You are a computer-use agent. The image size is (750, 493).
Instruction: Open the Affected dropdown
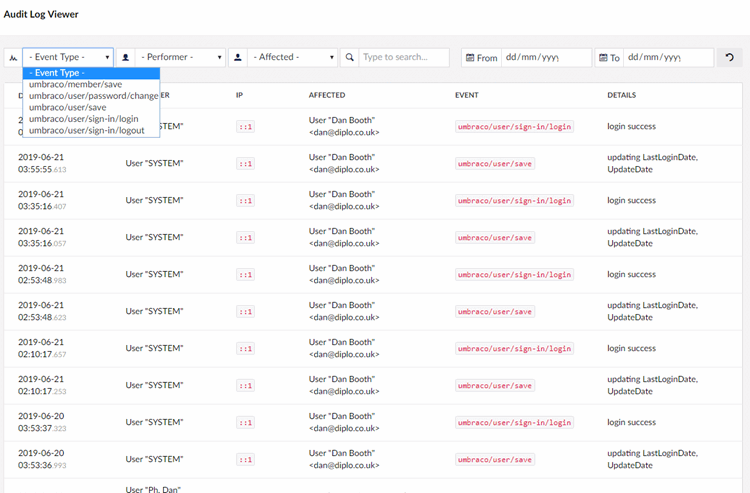coord(292,57)
